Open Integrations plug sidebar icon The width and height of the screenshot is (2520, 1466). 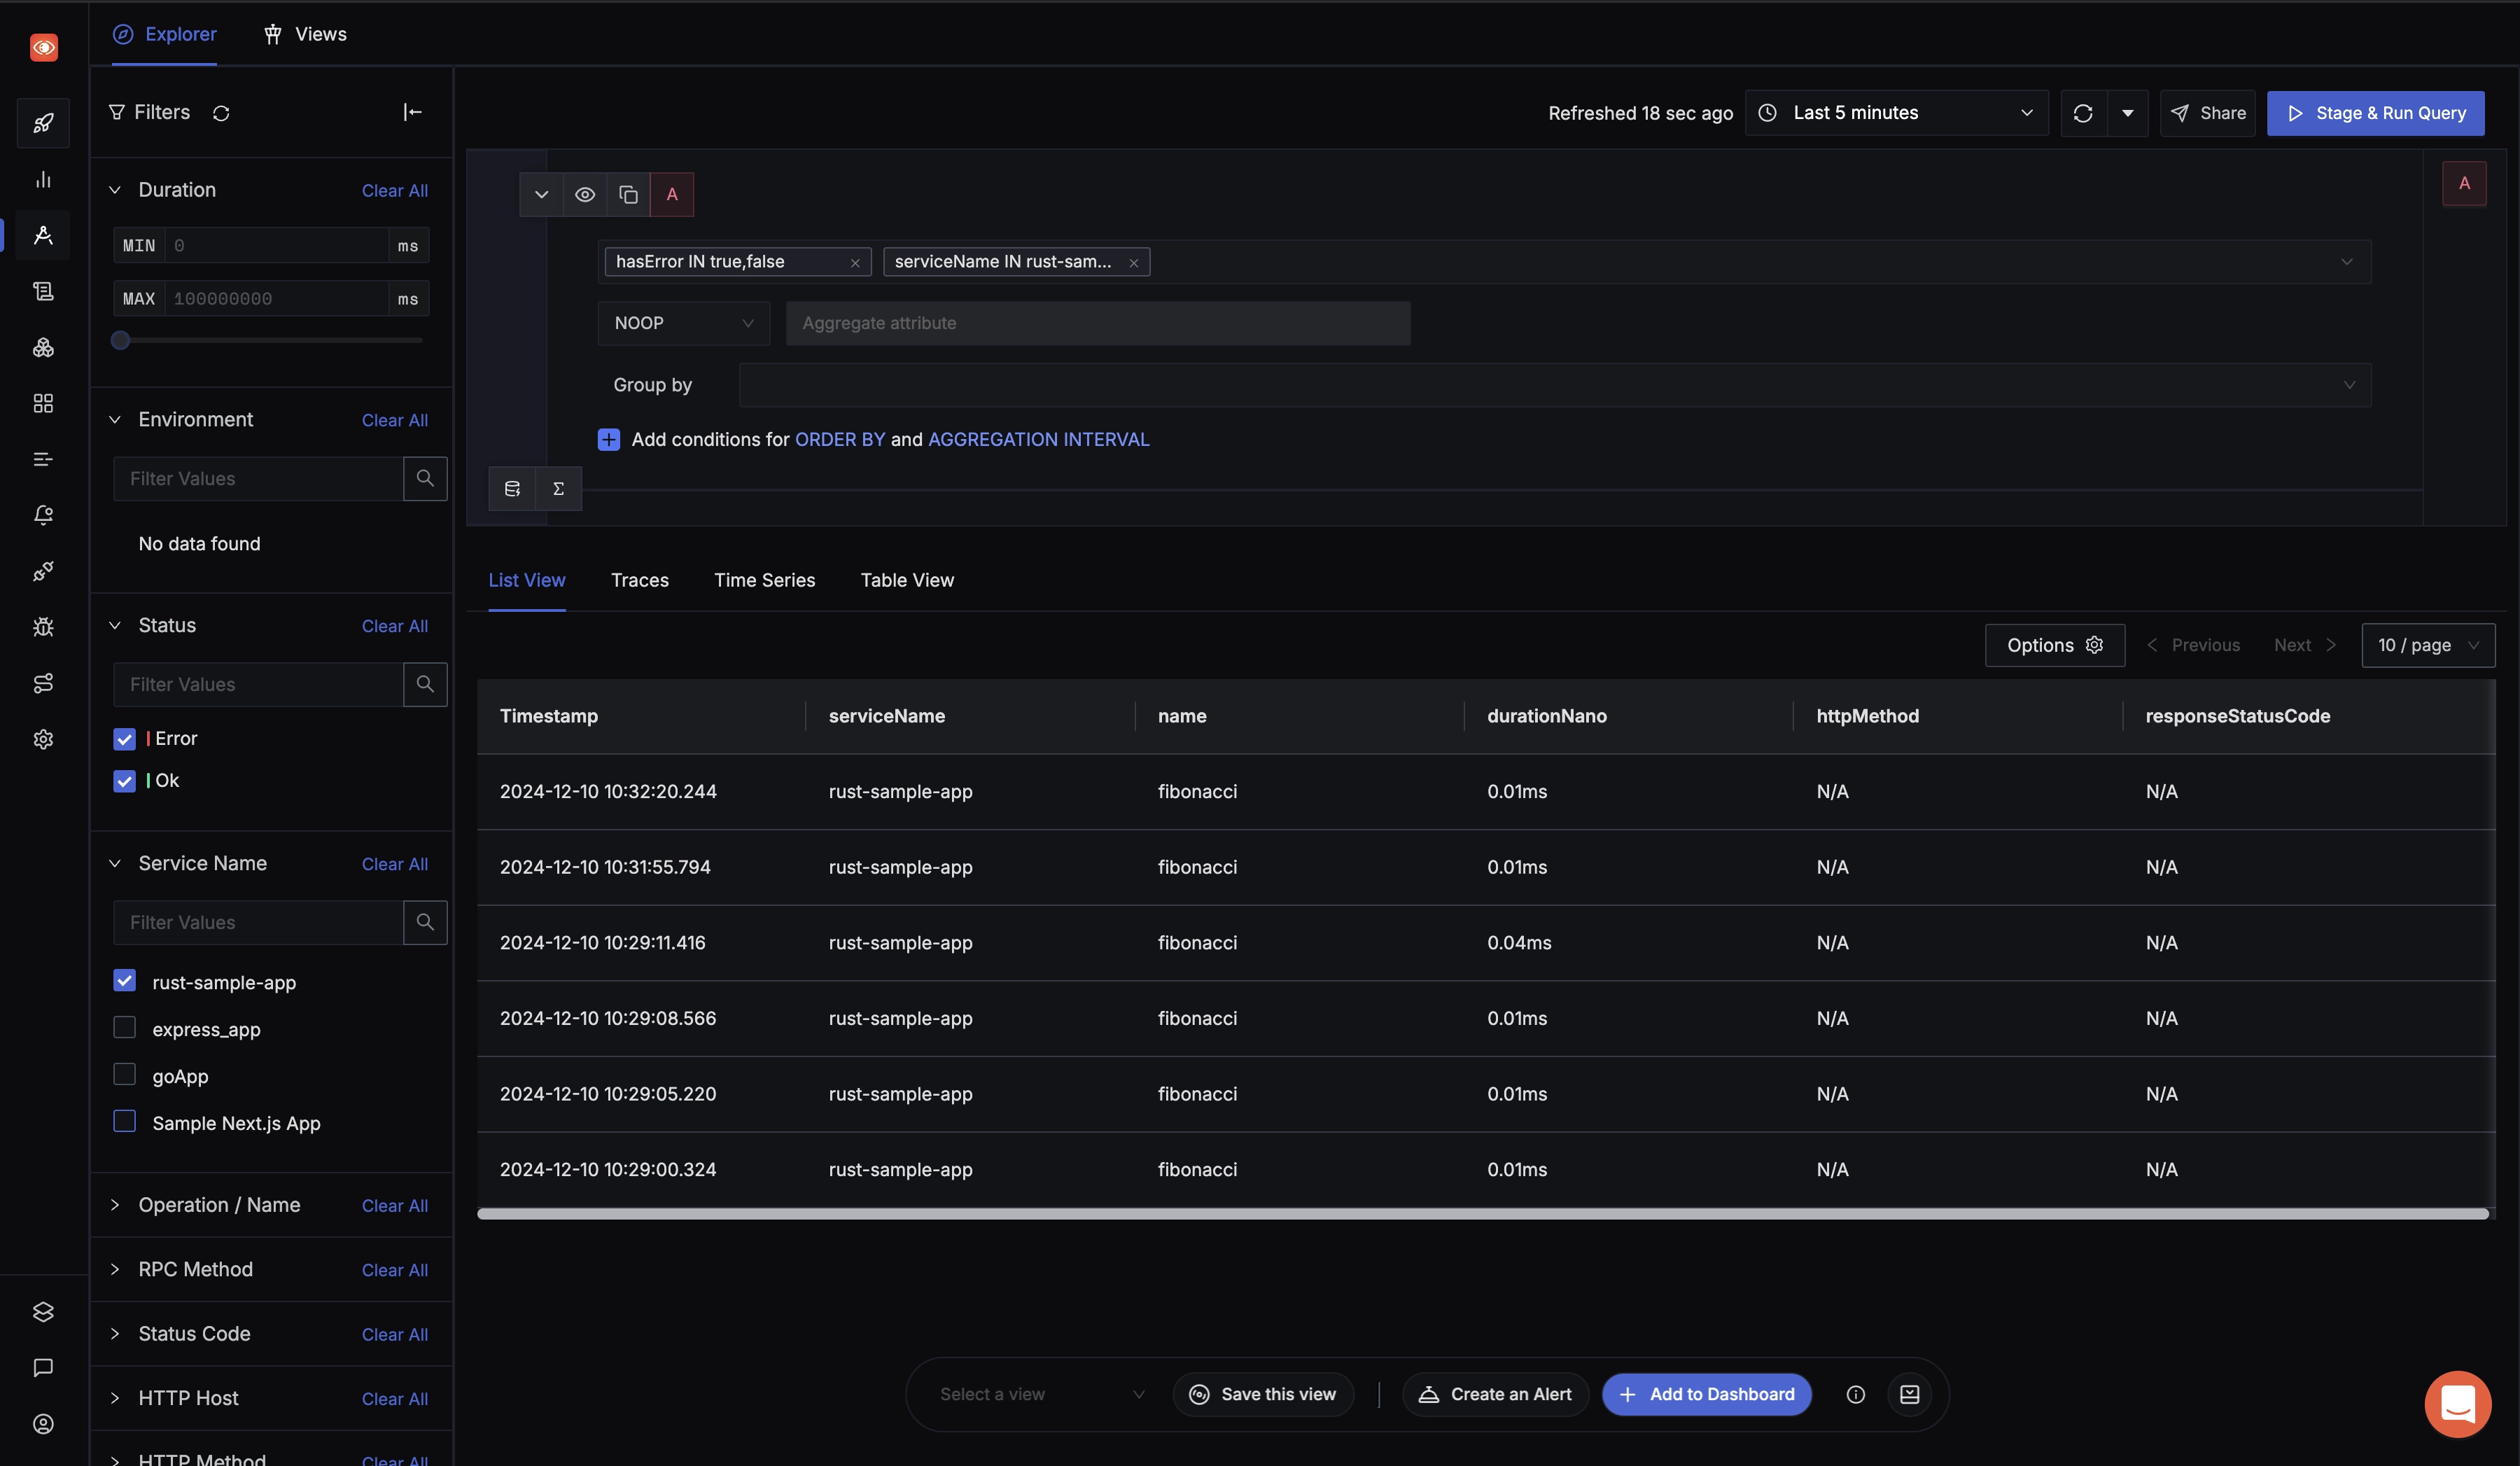[43, 571]
